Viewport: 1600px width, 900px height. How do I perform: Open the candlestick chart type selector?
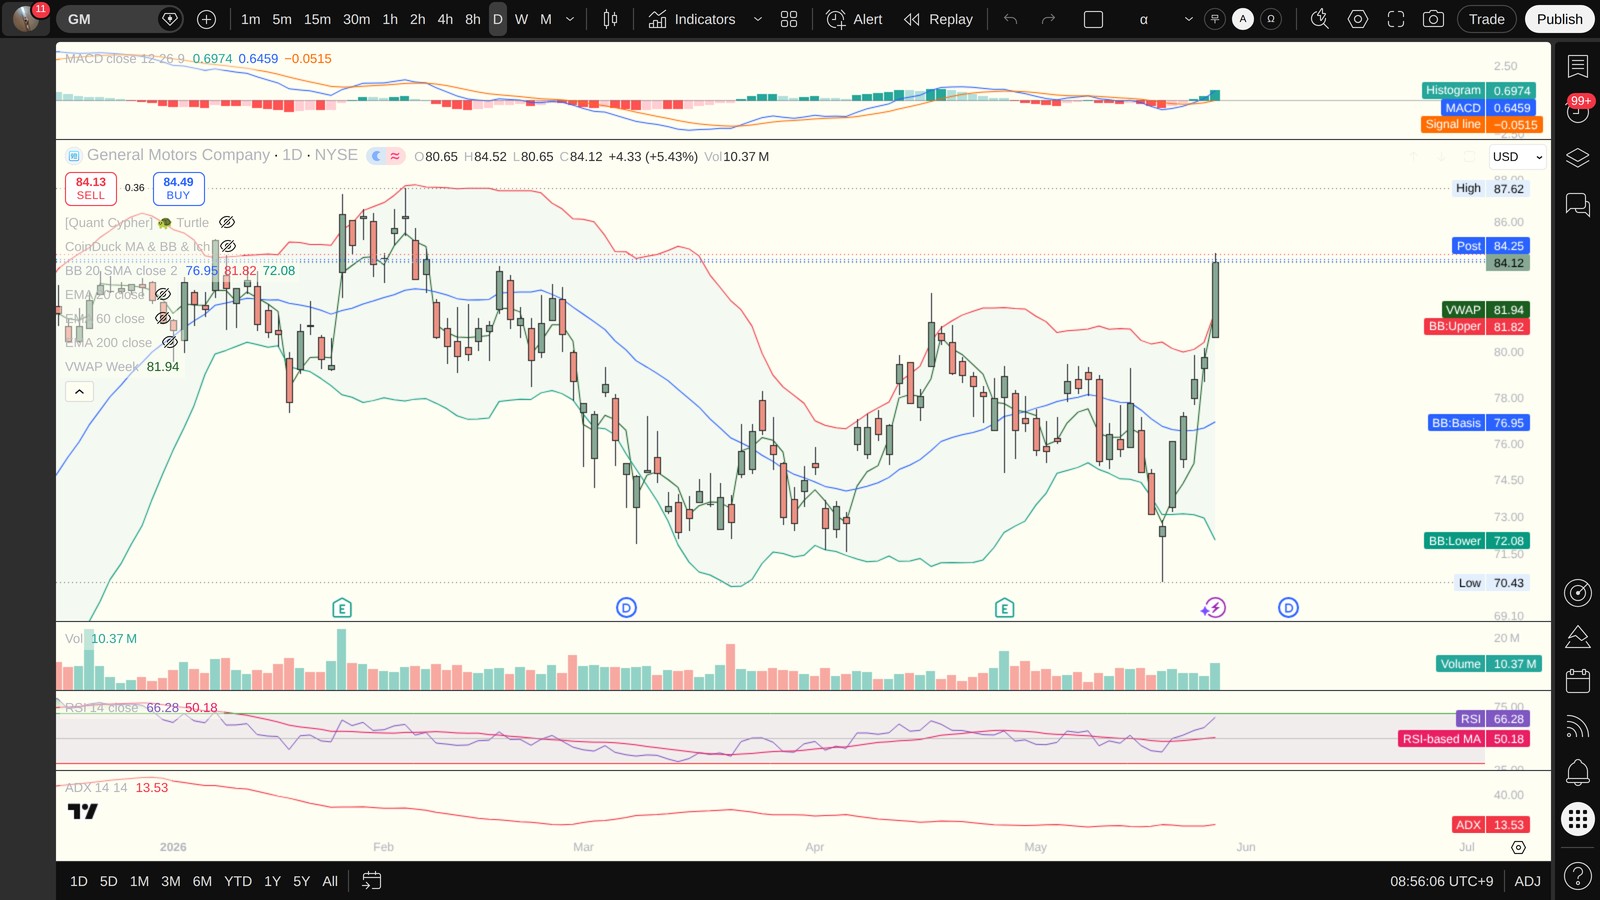tap(610, 19)
